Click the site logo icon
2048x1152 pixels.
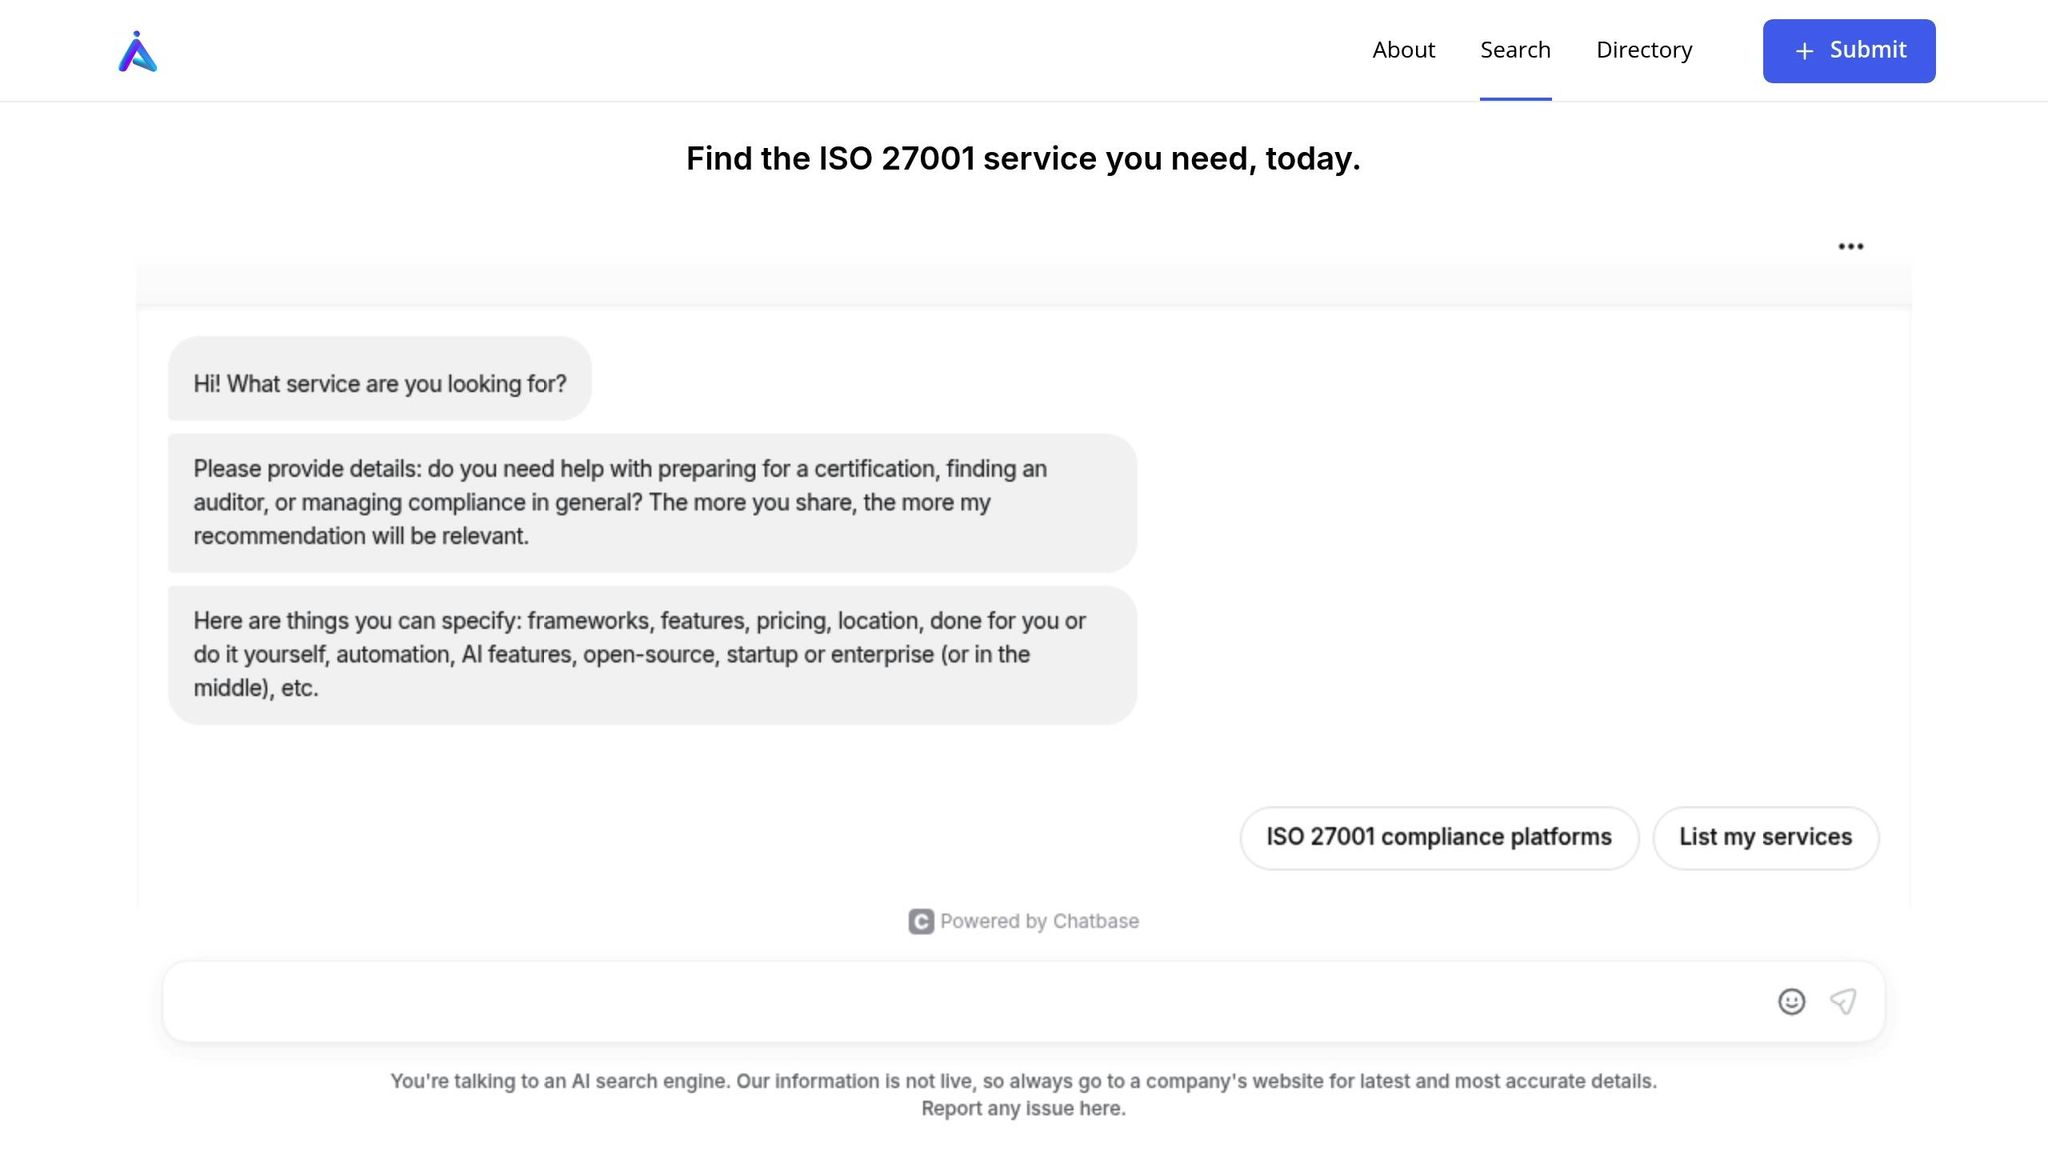pos(138,52)
